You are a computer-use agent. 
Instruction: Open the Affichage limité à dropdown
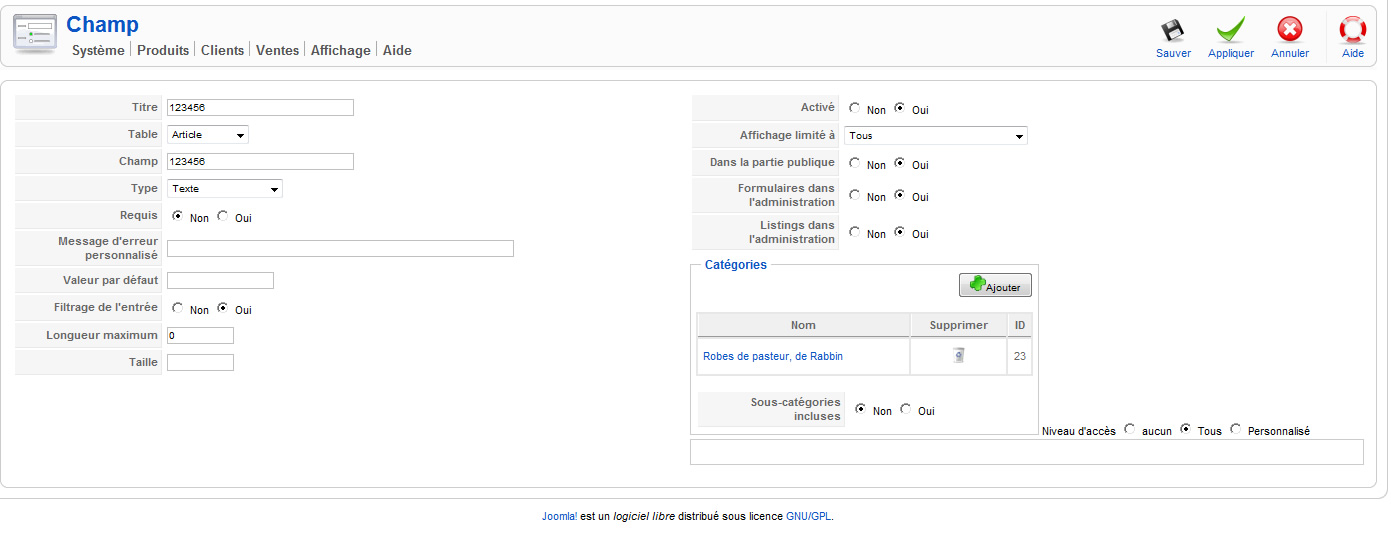tap(936, 135)
